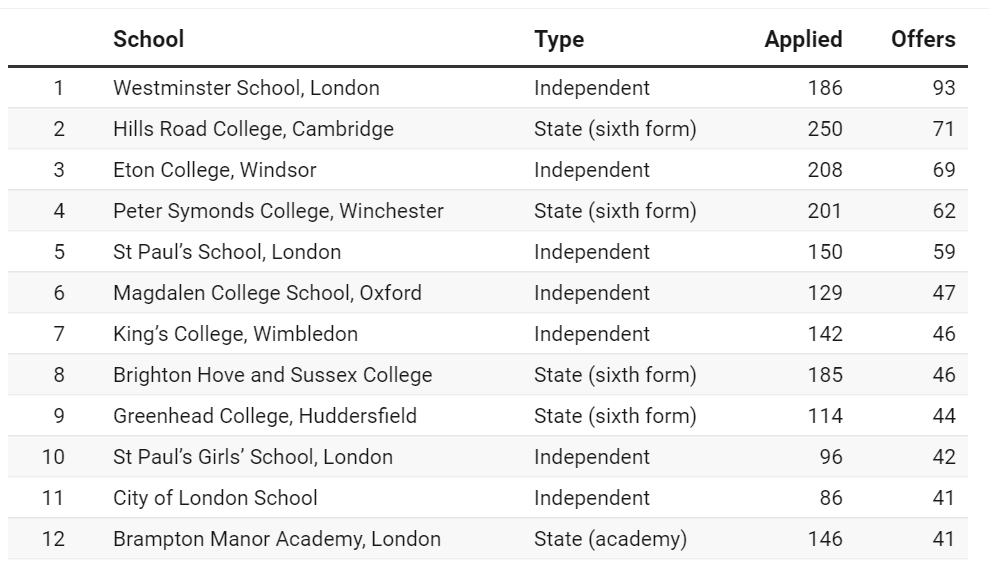Click the School column header
The height and width of the screenshot is (561, 989).
click(x=149, y=39)
